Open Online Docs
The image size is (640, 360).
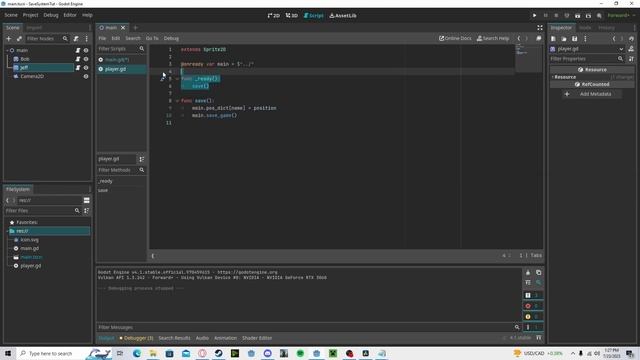point(455,38)
